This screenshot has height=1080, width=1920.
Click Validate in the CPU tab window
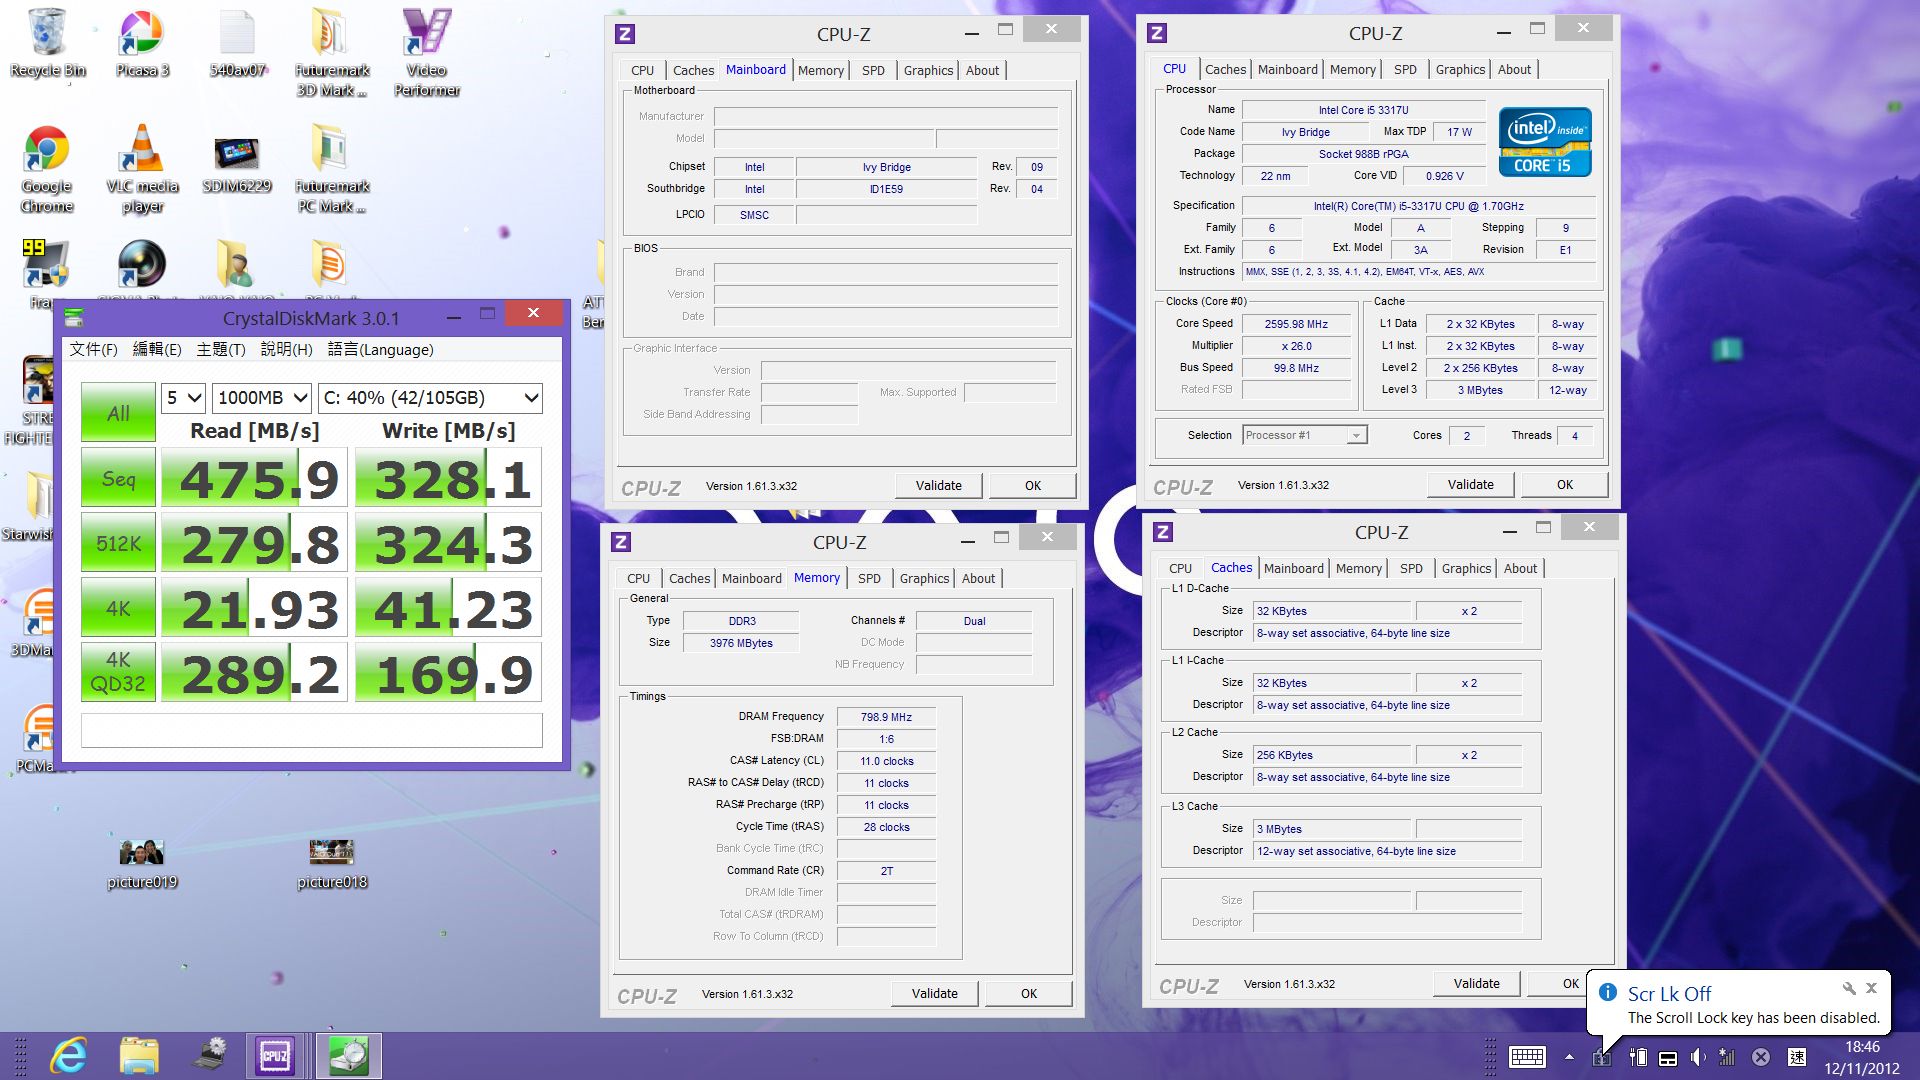[1471, 484]
